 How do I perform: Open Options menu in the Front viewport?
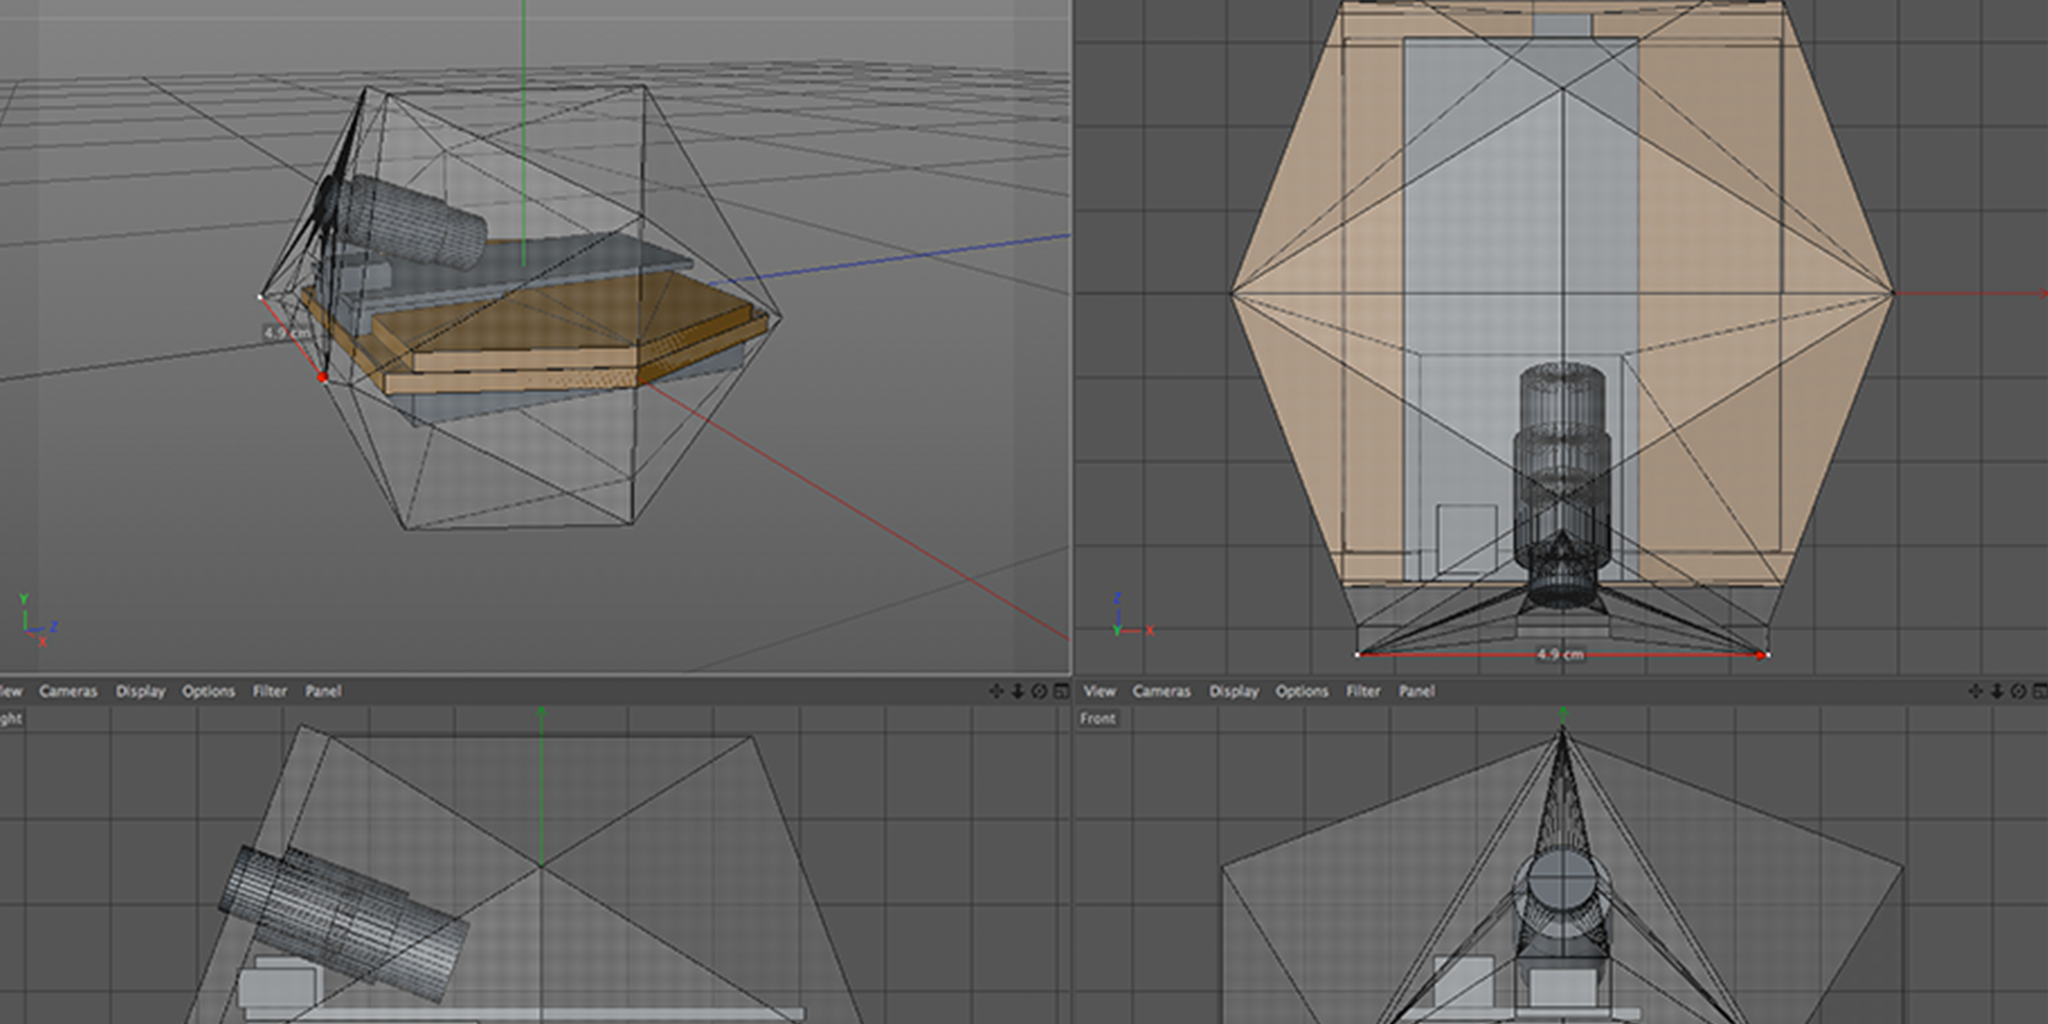(1301, 691)
